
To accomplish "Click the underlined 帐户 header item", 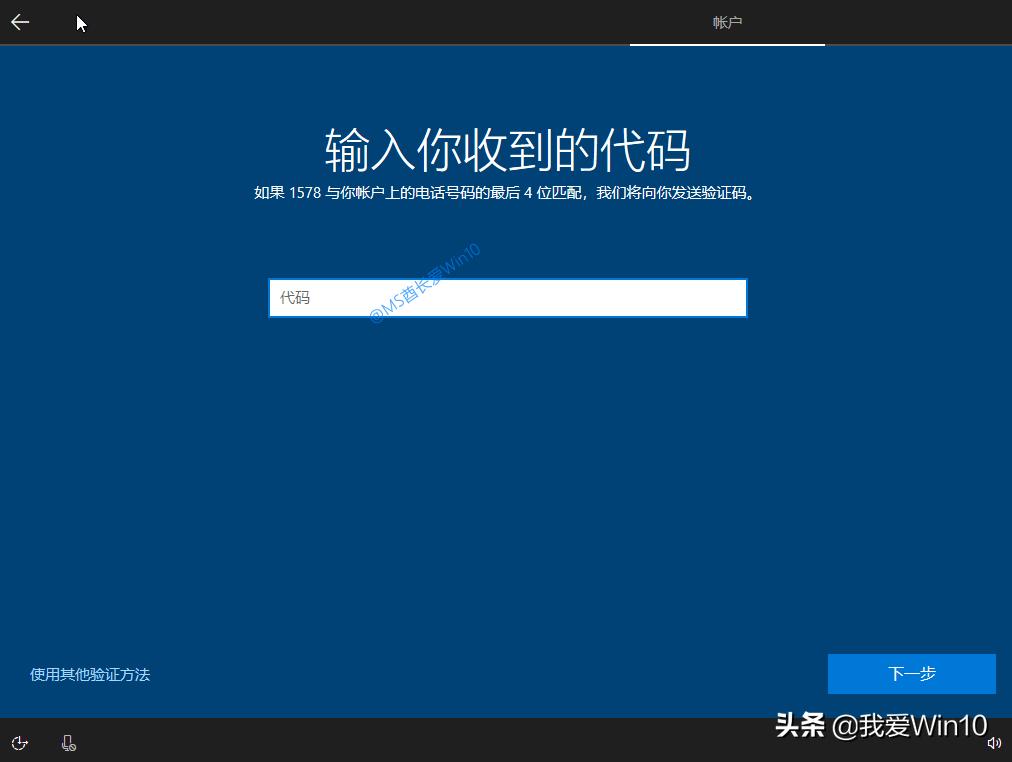I will [727, 22].
